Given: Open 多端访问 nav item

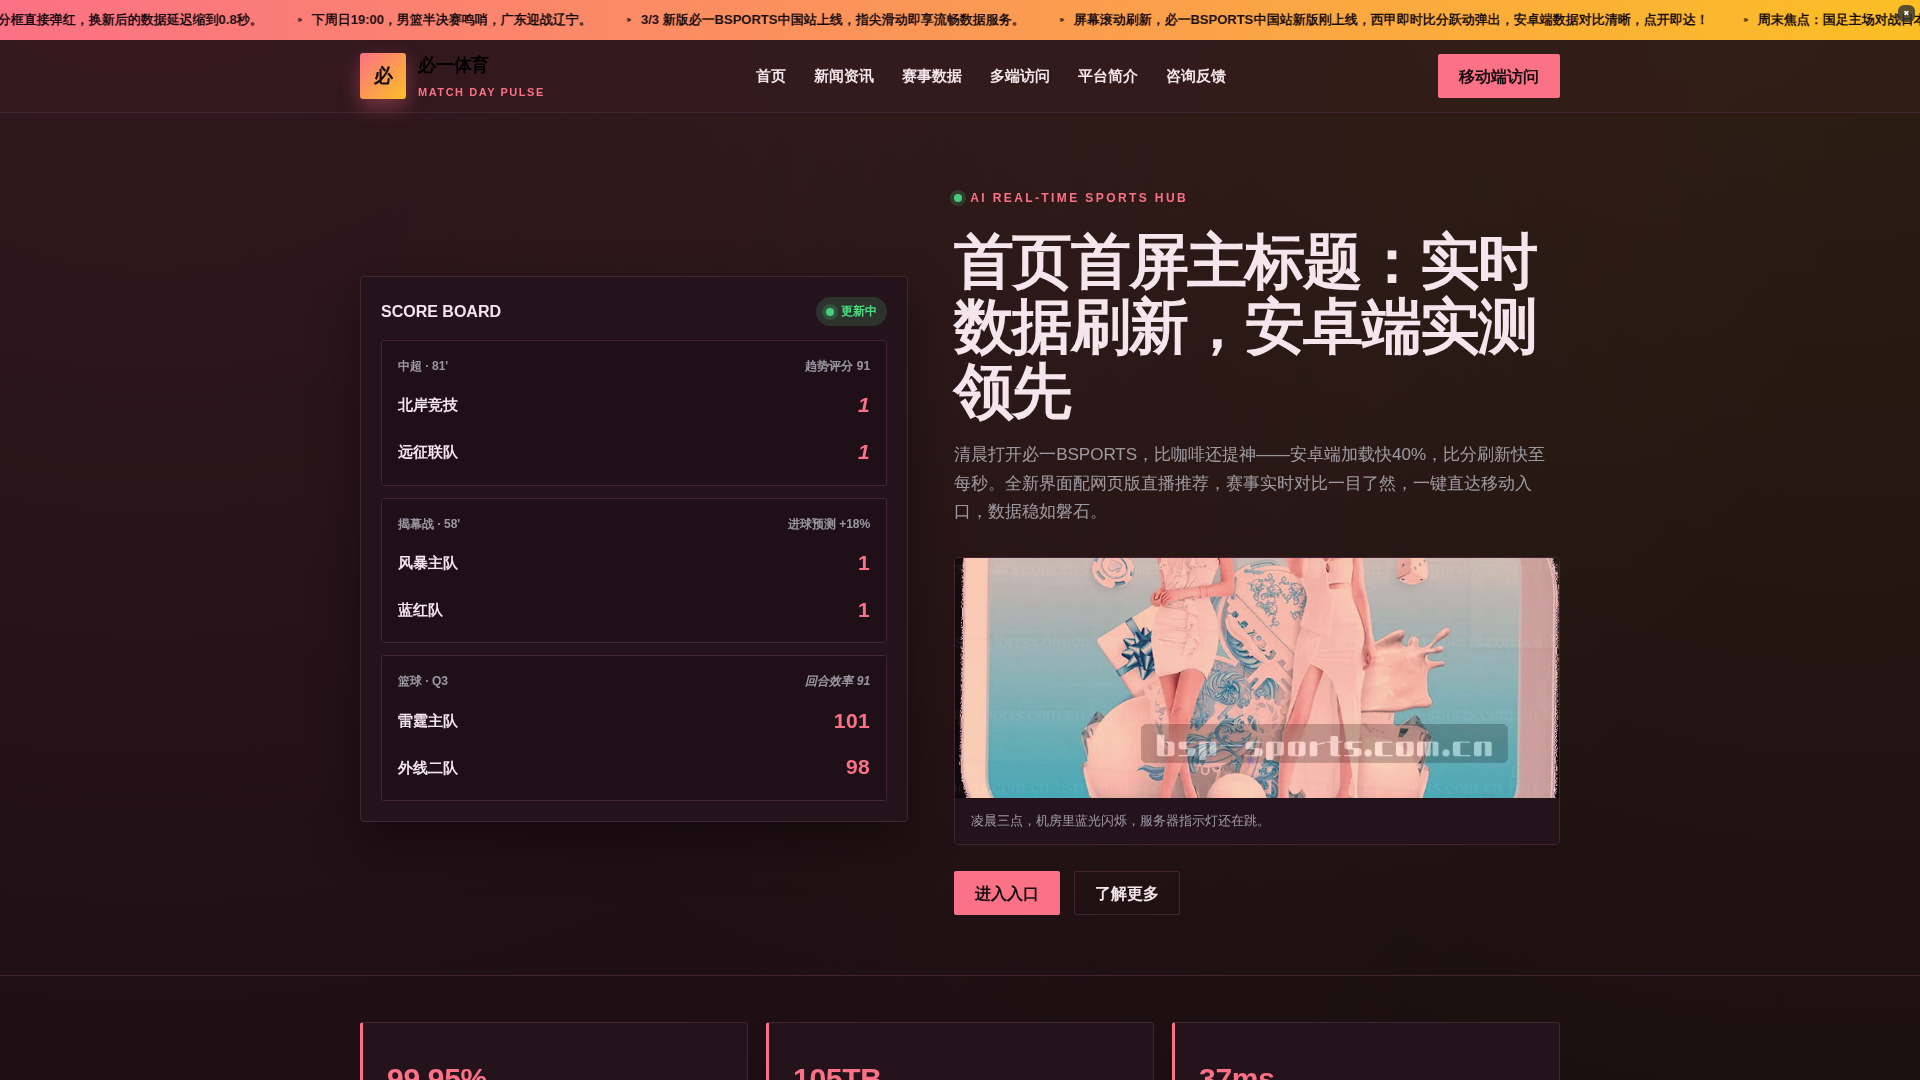Looking at the screenshot, I should (x=1020, y=76).
